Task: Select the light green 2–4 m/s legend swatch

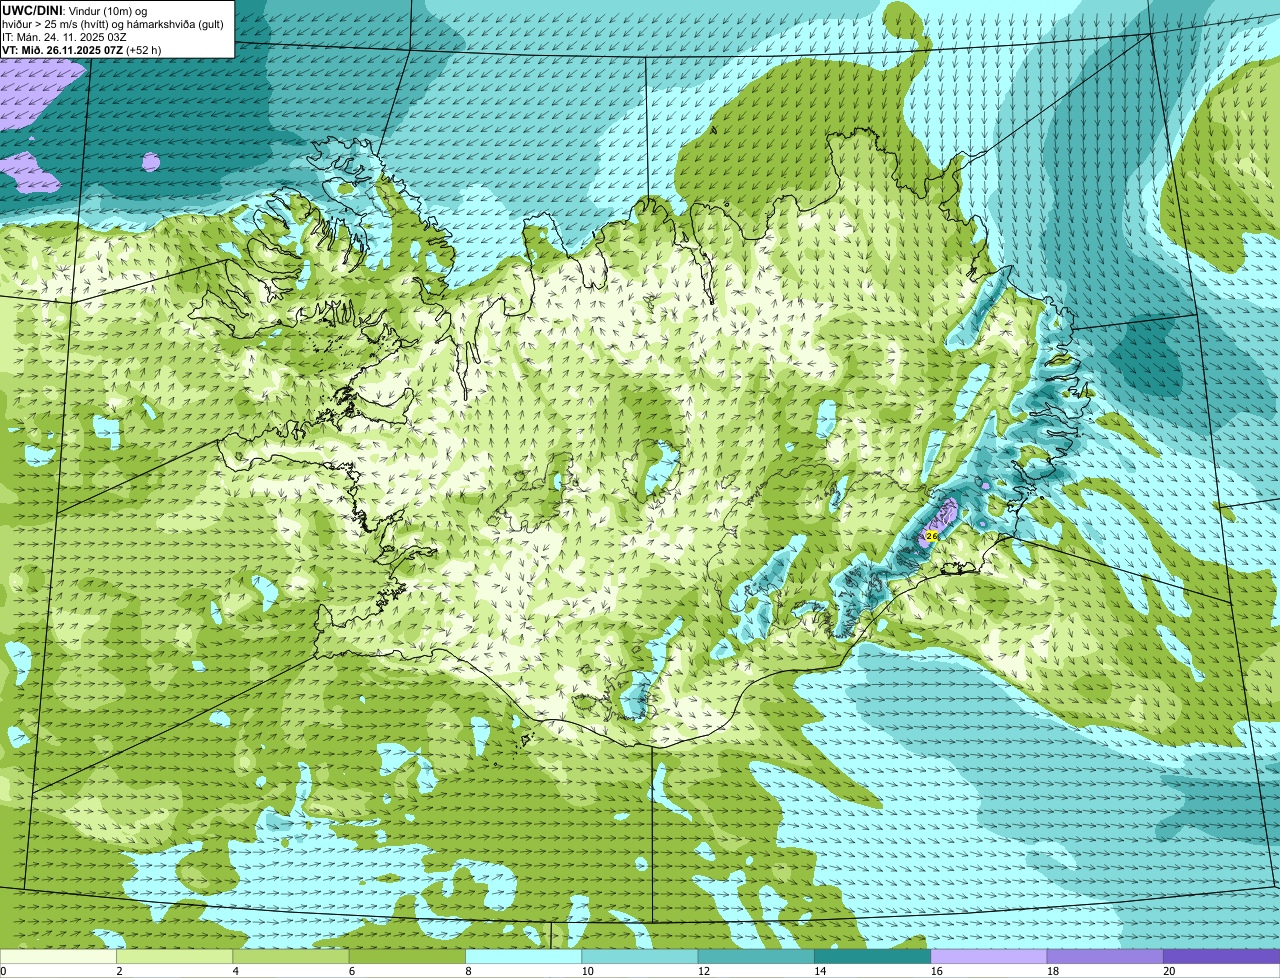Action: tap(174, 956)
